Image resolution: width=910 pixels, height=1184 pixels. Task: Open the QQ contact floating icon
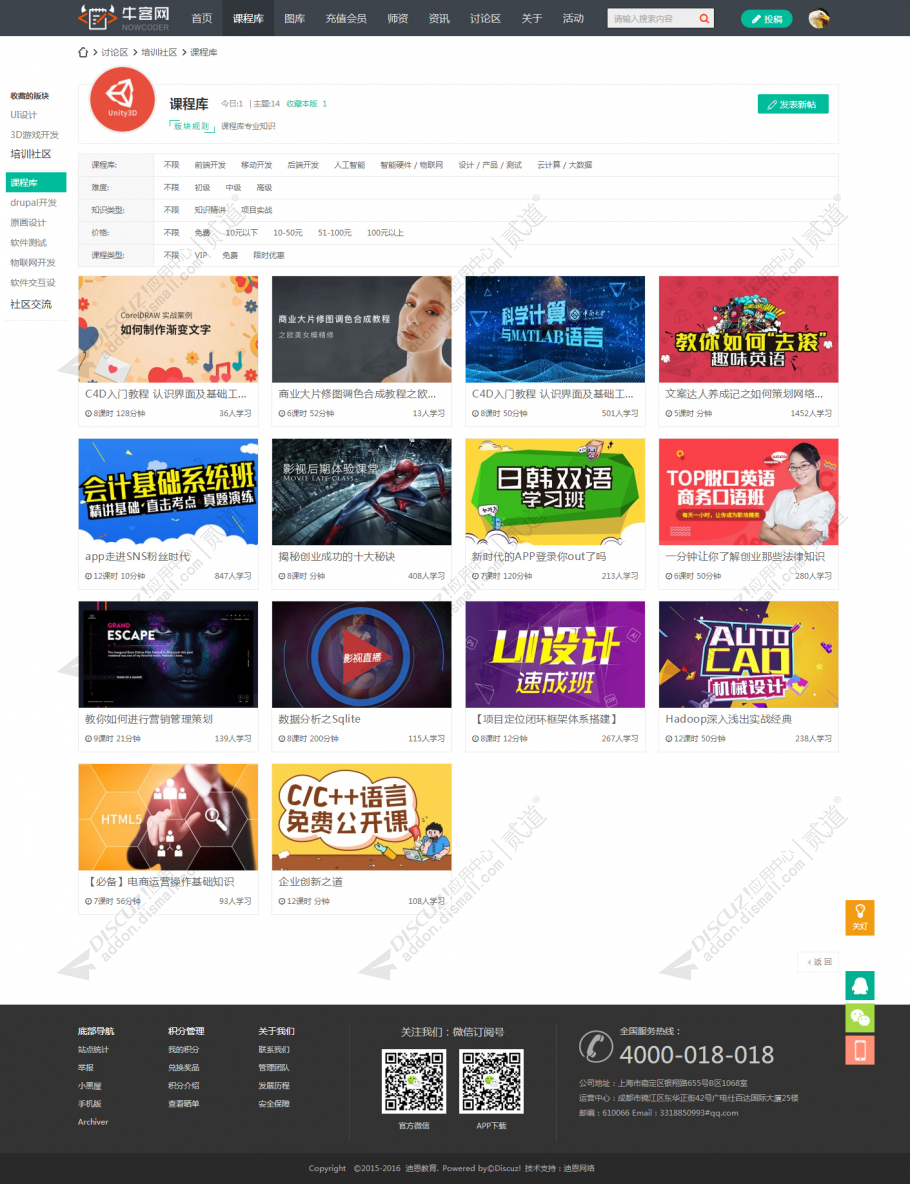859,985
